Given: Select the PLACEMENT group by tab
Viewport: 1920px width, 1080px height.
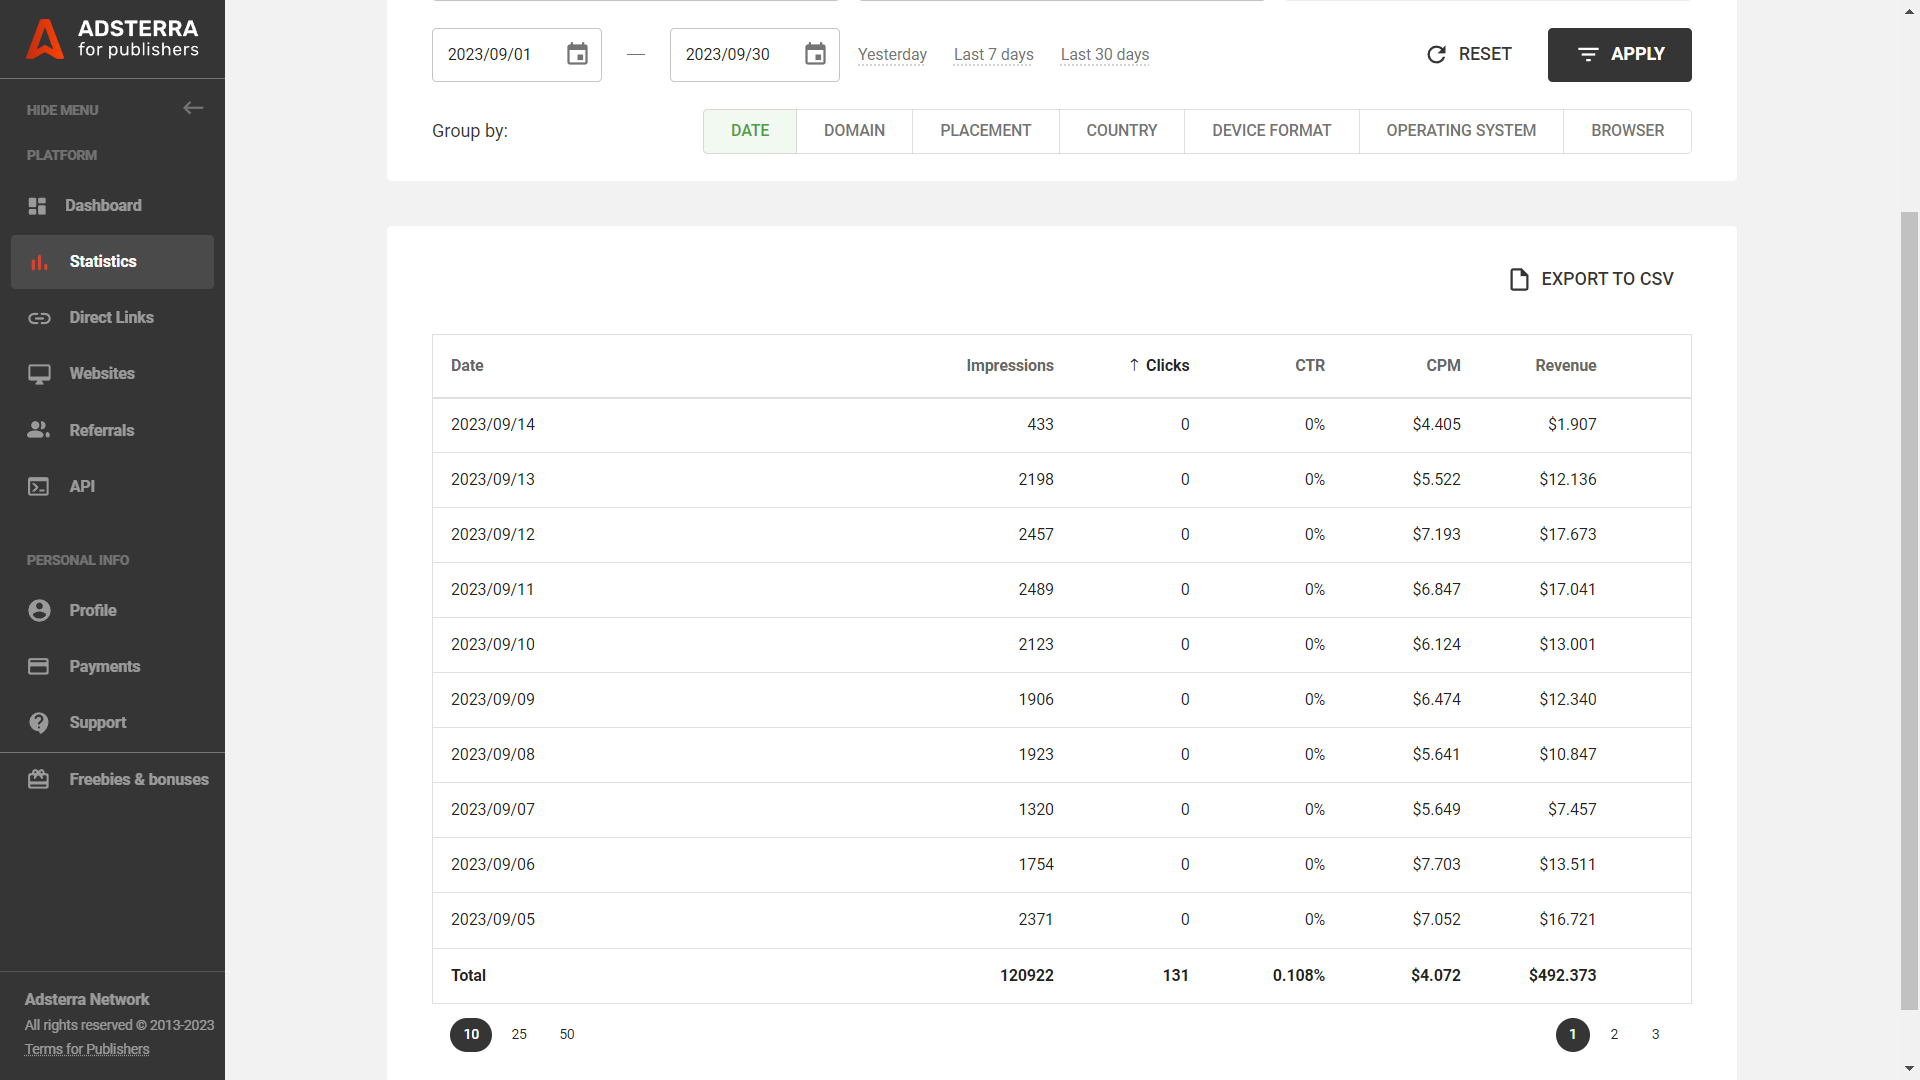Looking at the screenshot, I should pos(985,129).
